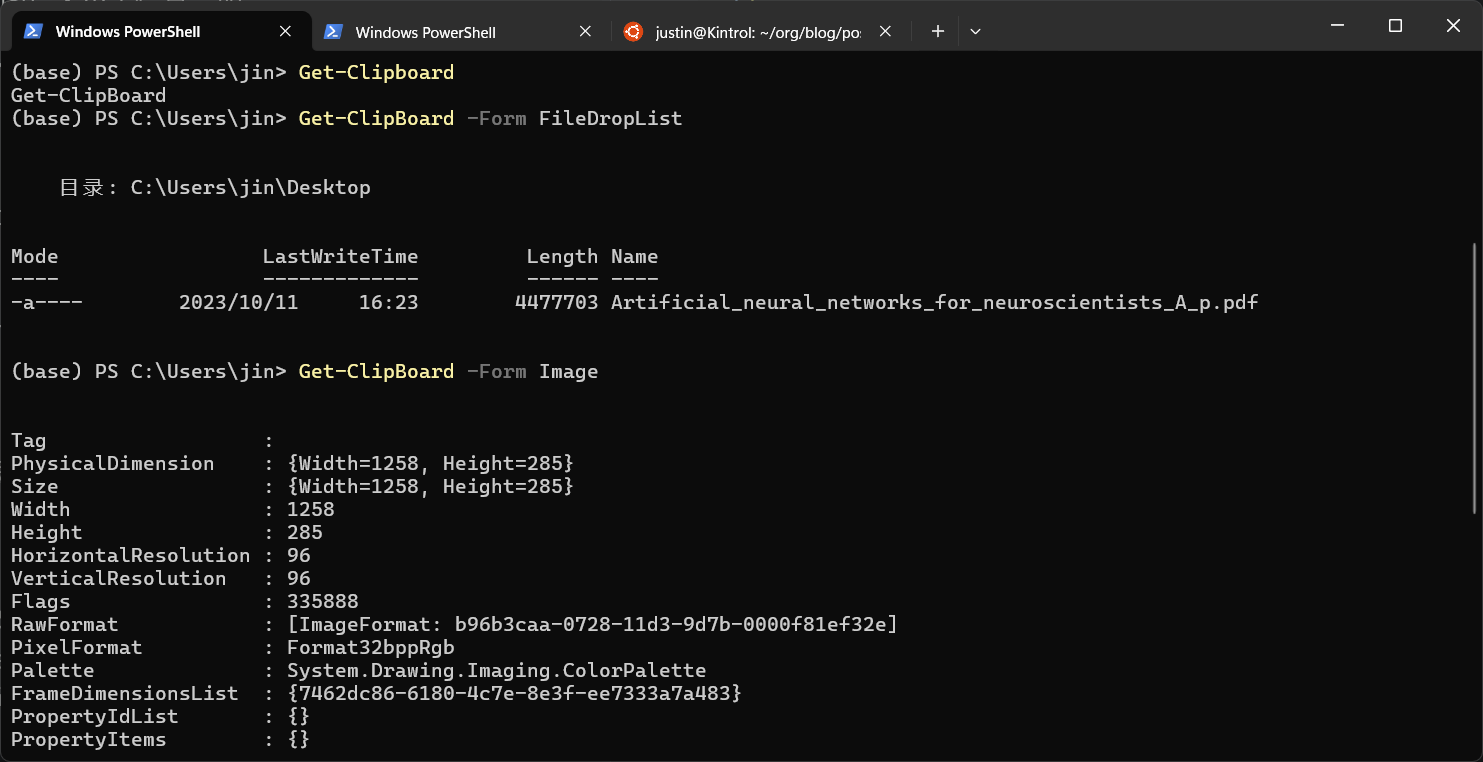
Task: Click the directory path C:\Users\jin\Desktop
Action: pyautogui.click(x=250, y=188)
